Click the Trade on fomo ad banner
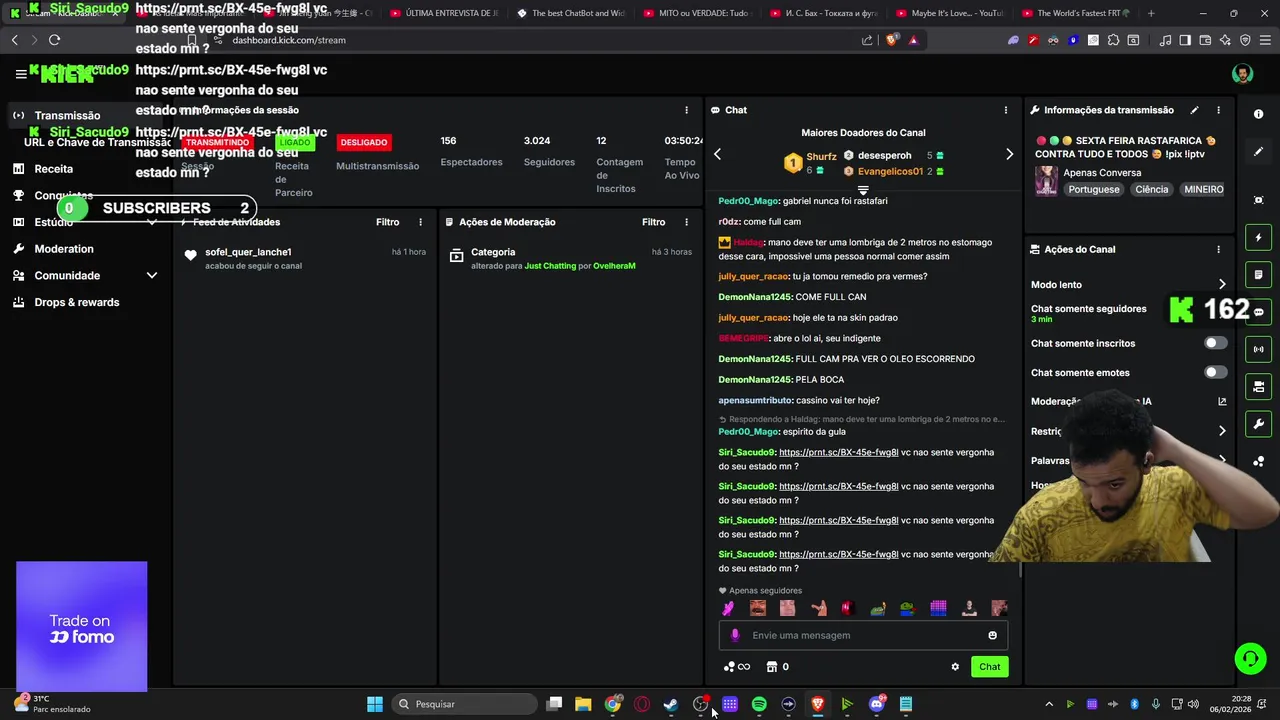This screenshot has height=720, width=1280. (x=81, y=627)
